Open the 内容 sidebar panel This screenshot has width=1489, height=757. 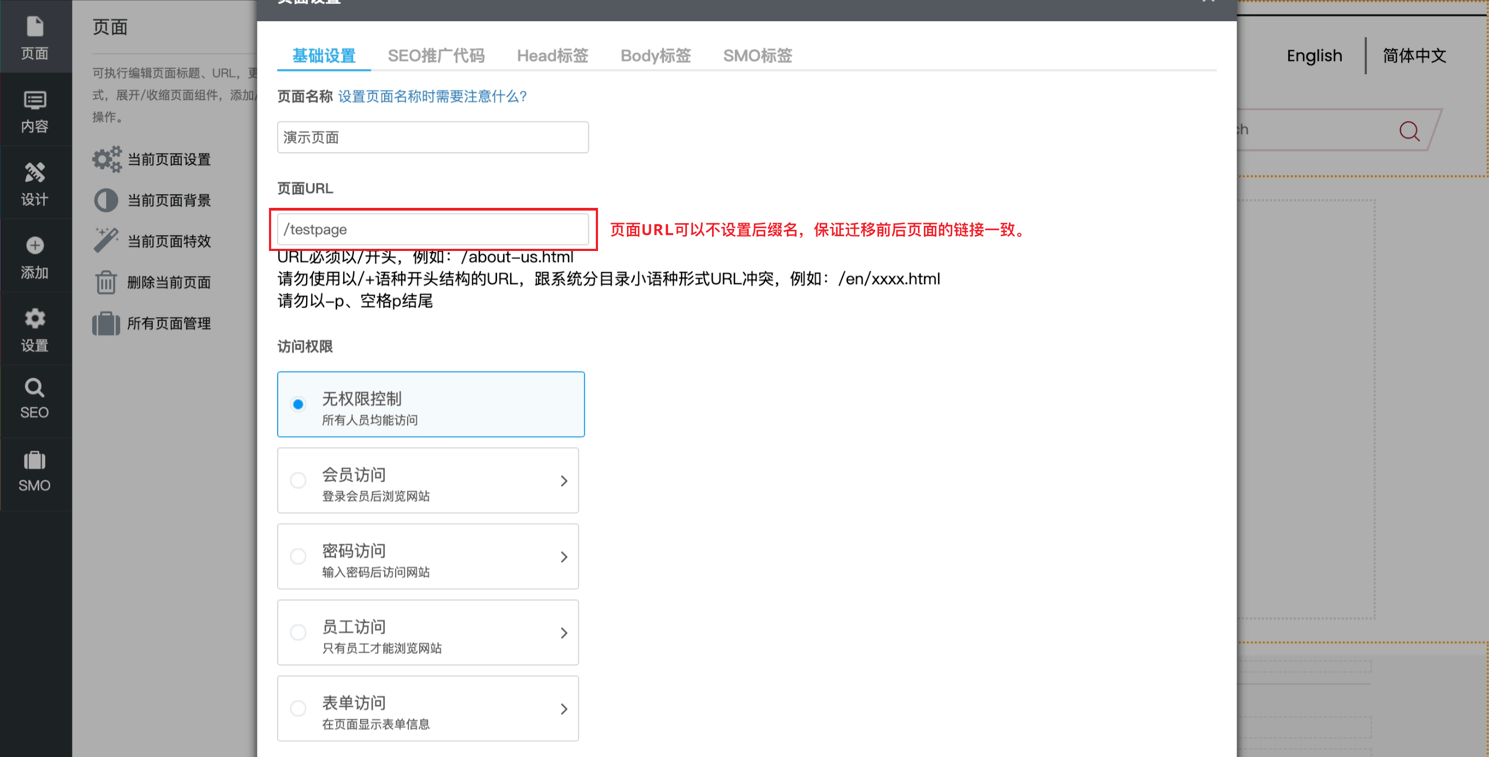click(35, 110)
